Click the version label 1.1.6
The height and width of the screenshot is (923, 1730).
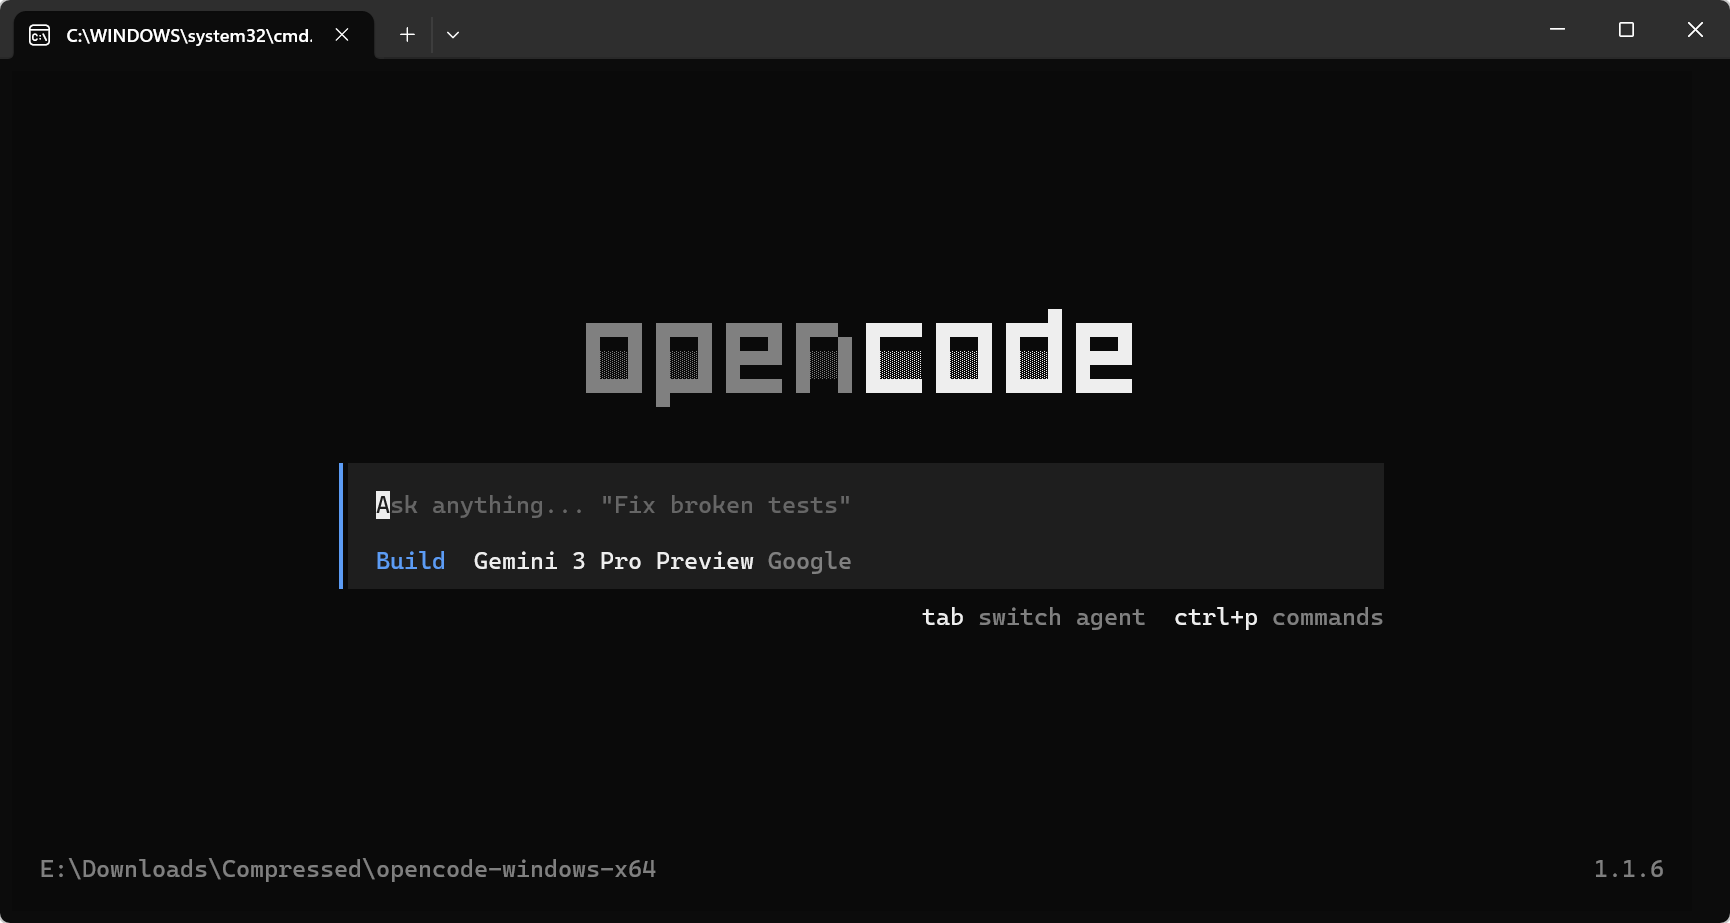pyautogui.click(x=1630, y=869)
